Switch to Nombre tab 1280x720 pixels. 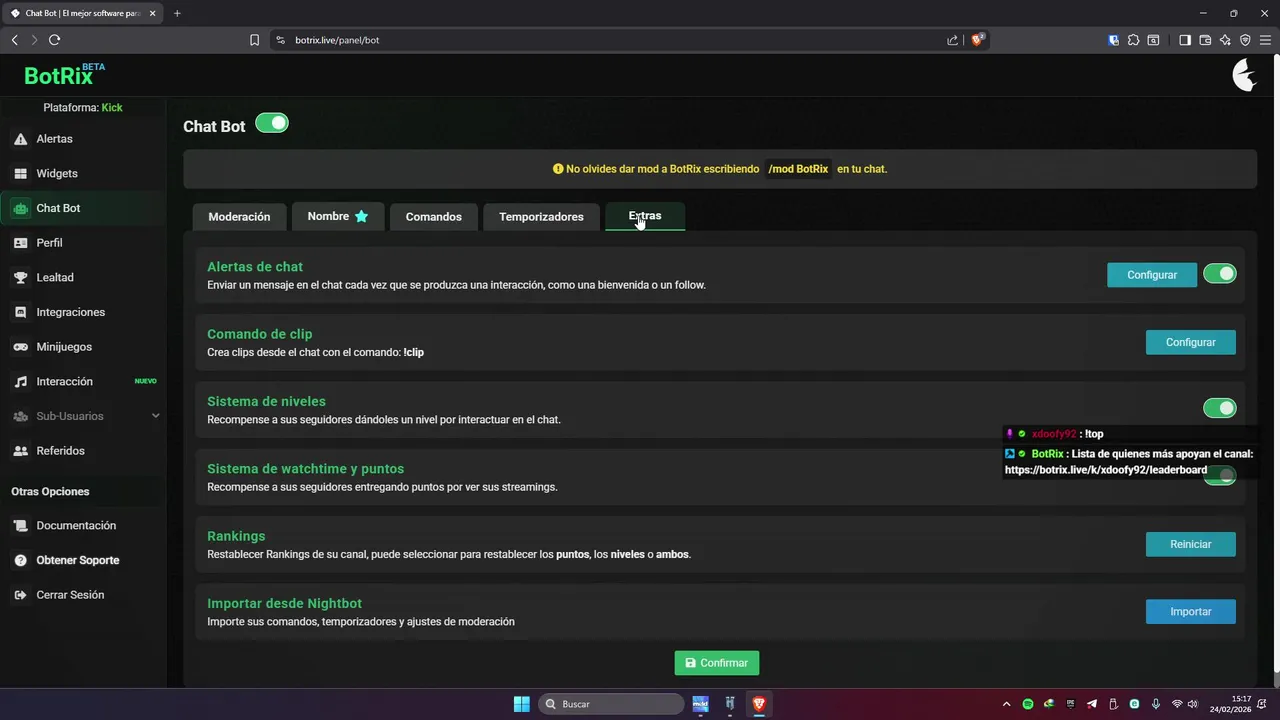(x=338, y=216)
